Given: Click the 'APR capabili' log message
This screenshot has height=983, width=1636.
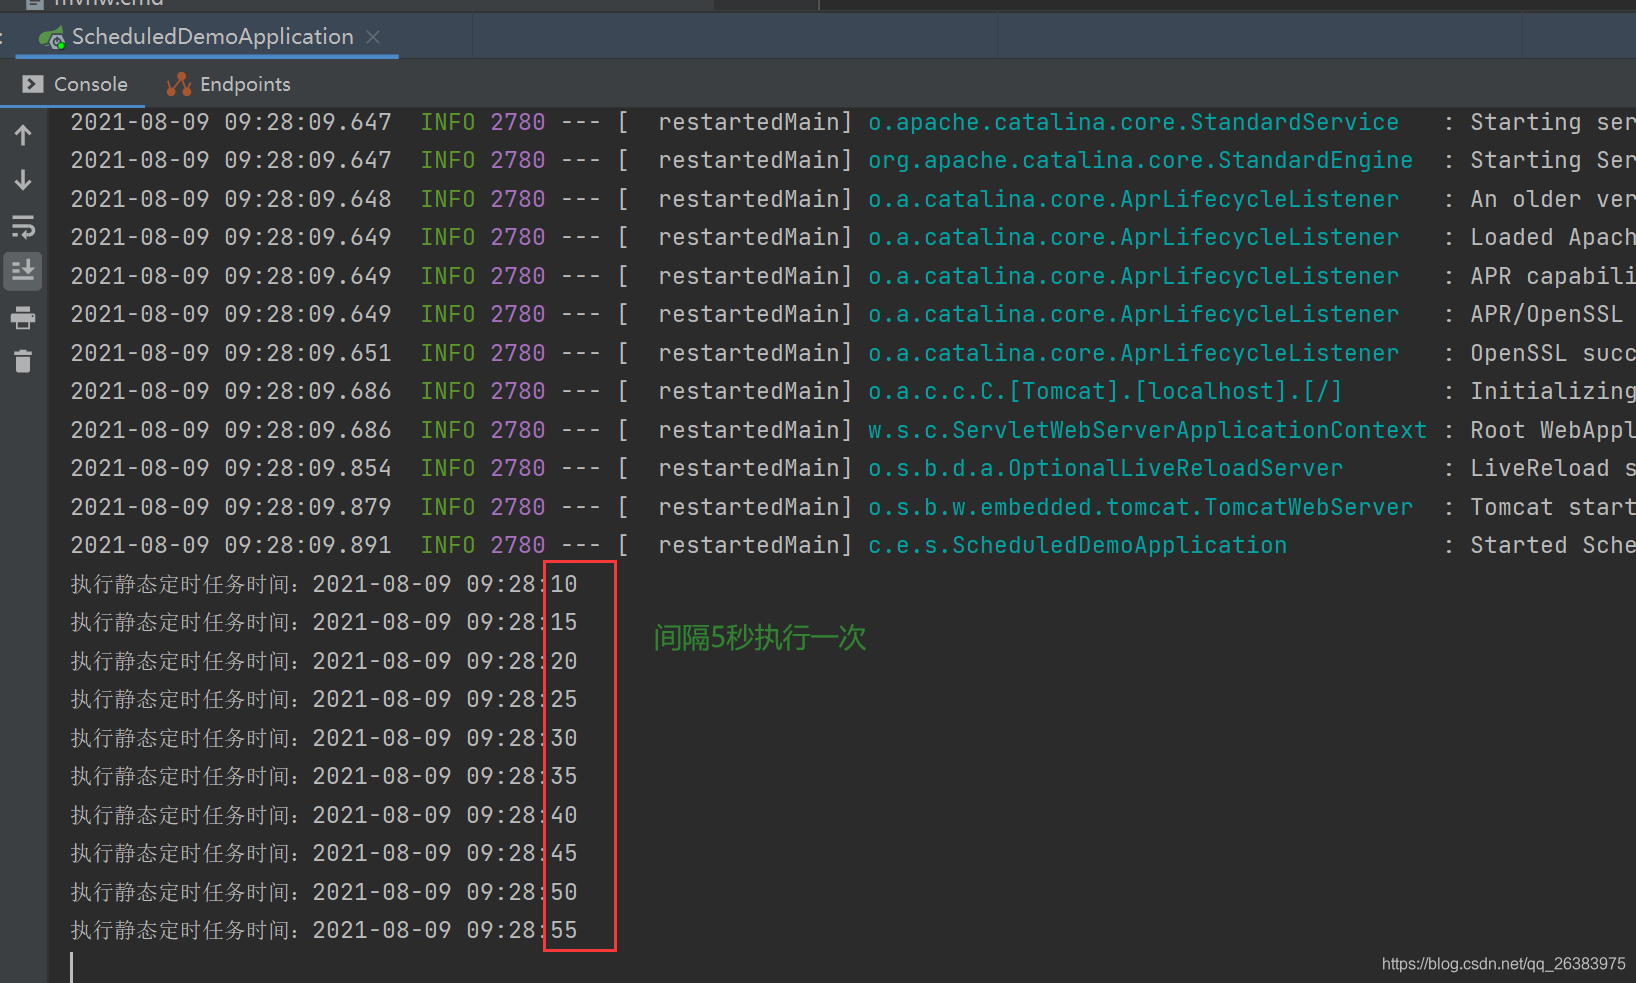Looking at the screenshot, I should 1552,276.
